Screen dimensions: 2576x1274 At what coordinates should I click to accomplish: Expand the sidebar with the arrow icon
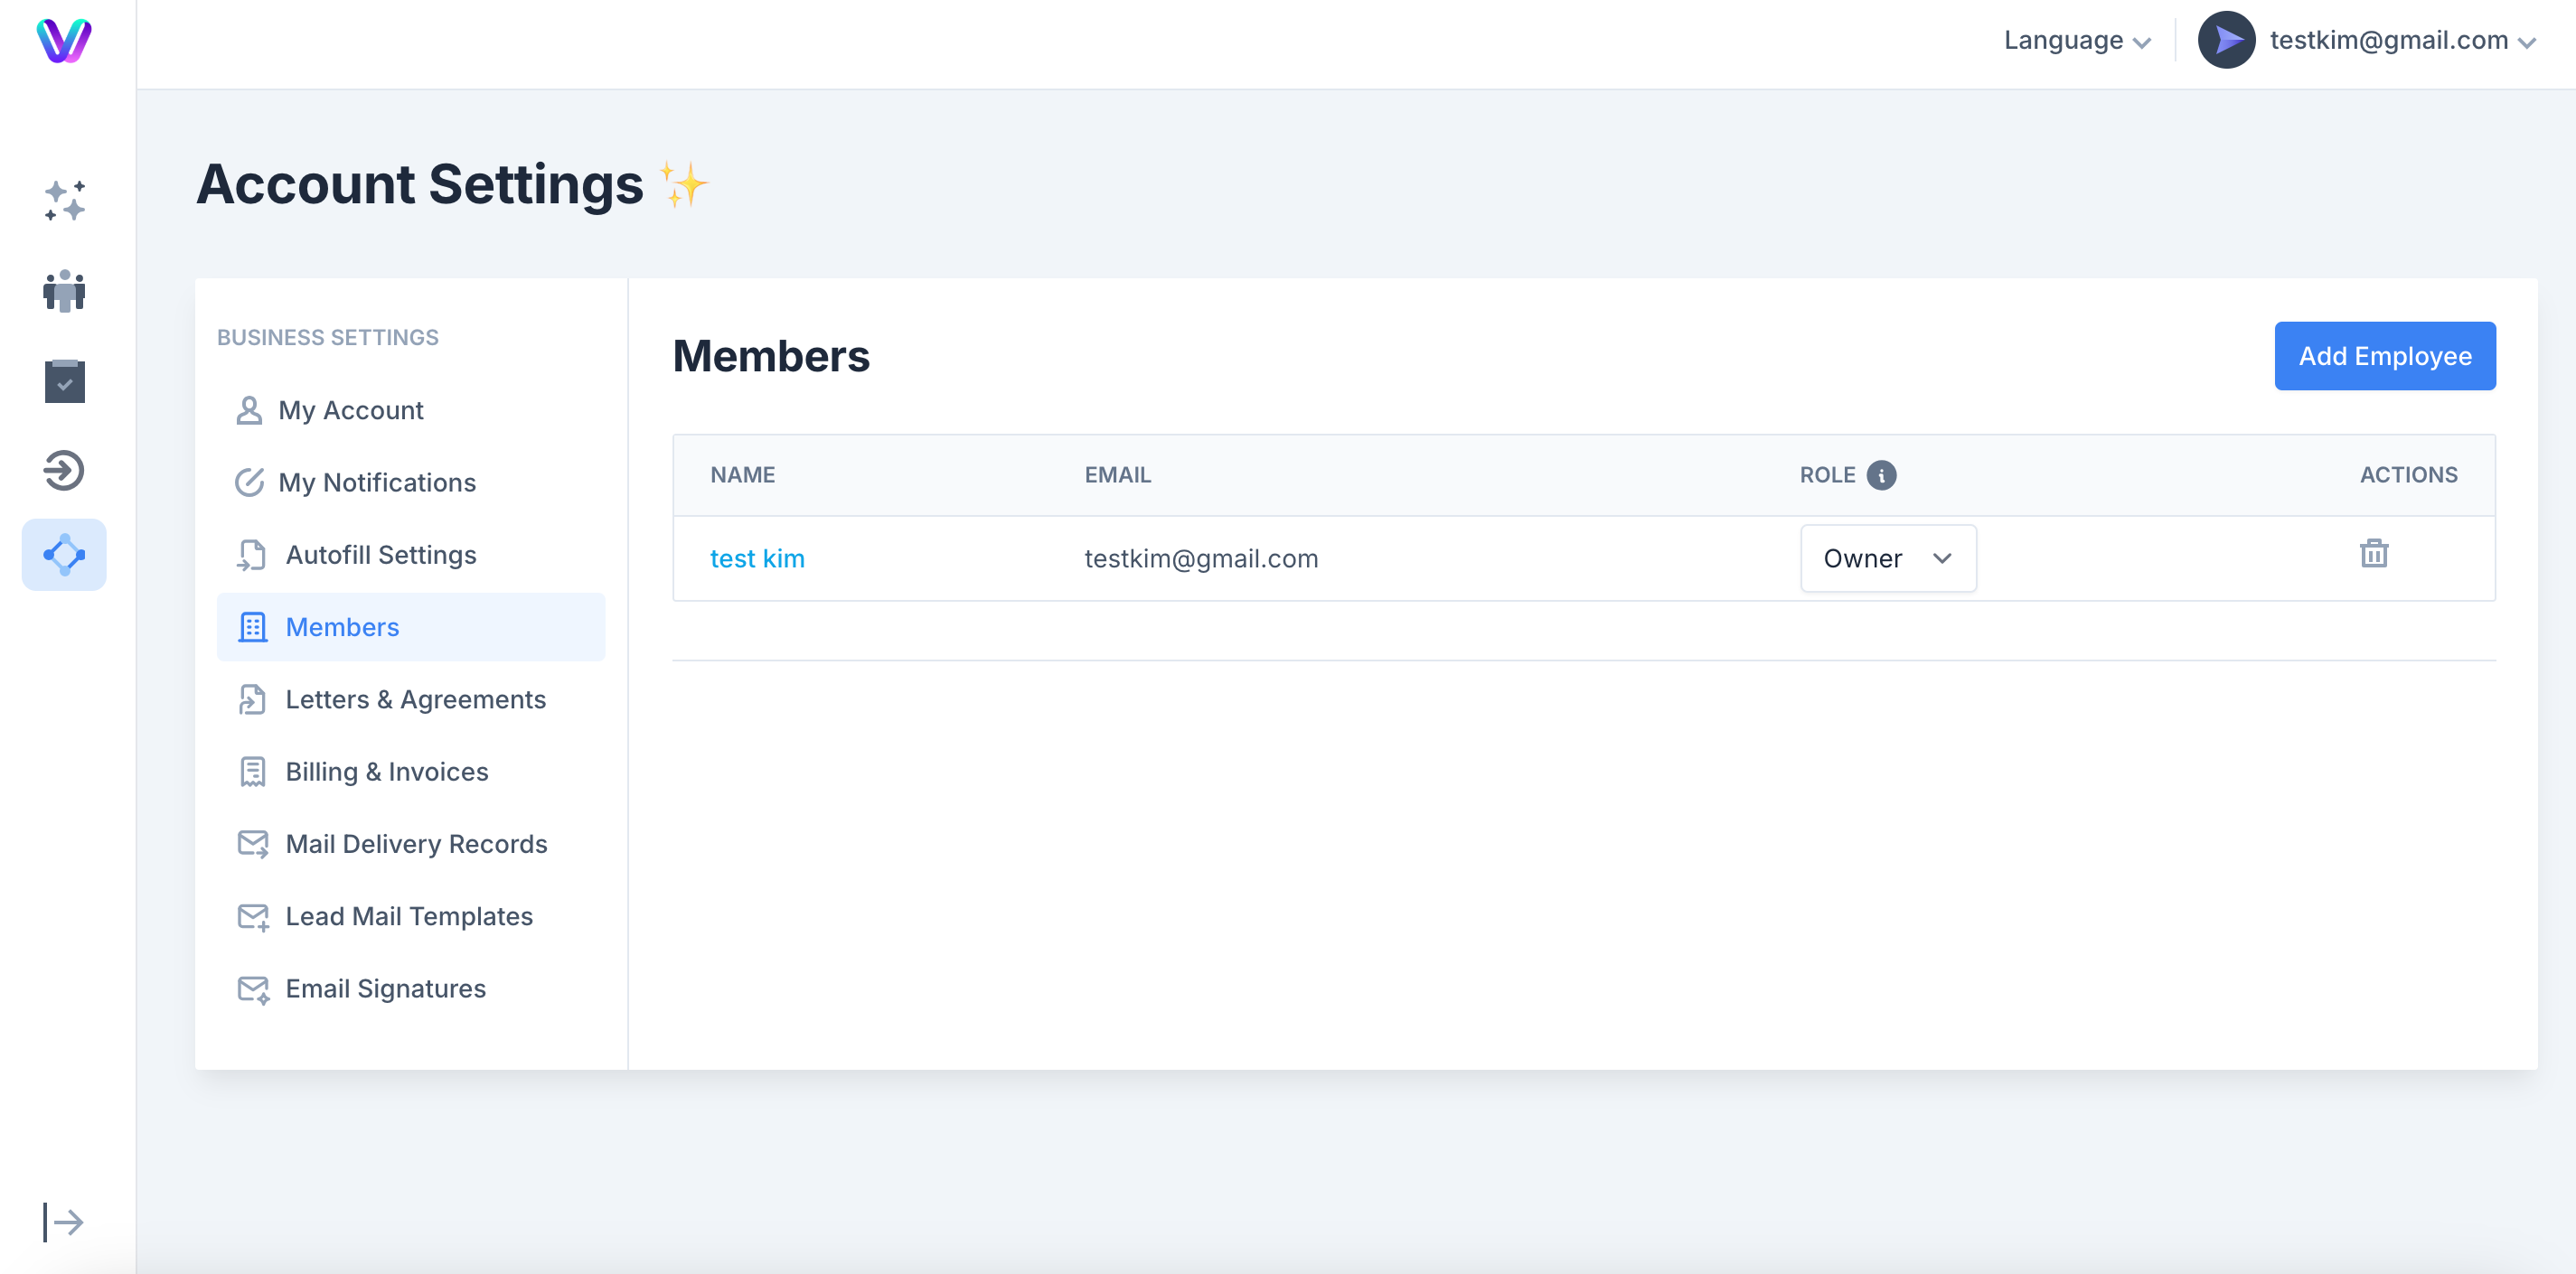coord(64,1222)
